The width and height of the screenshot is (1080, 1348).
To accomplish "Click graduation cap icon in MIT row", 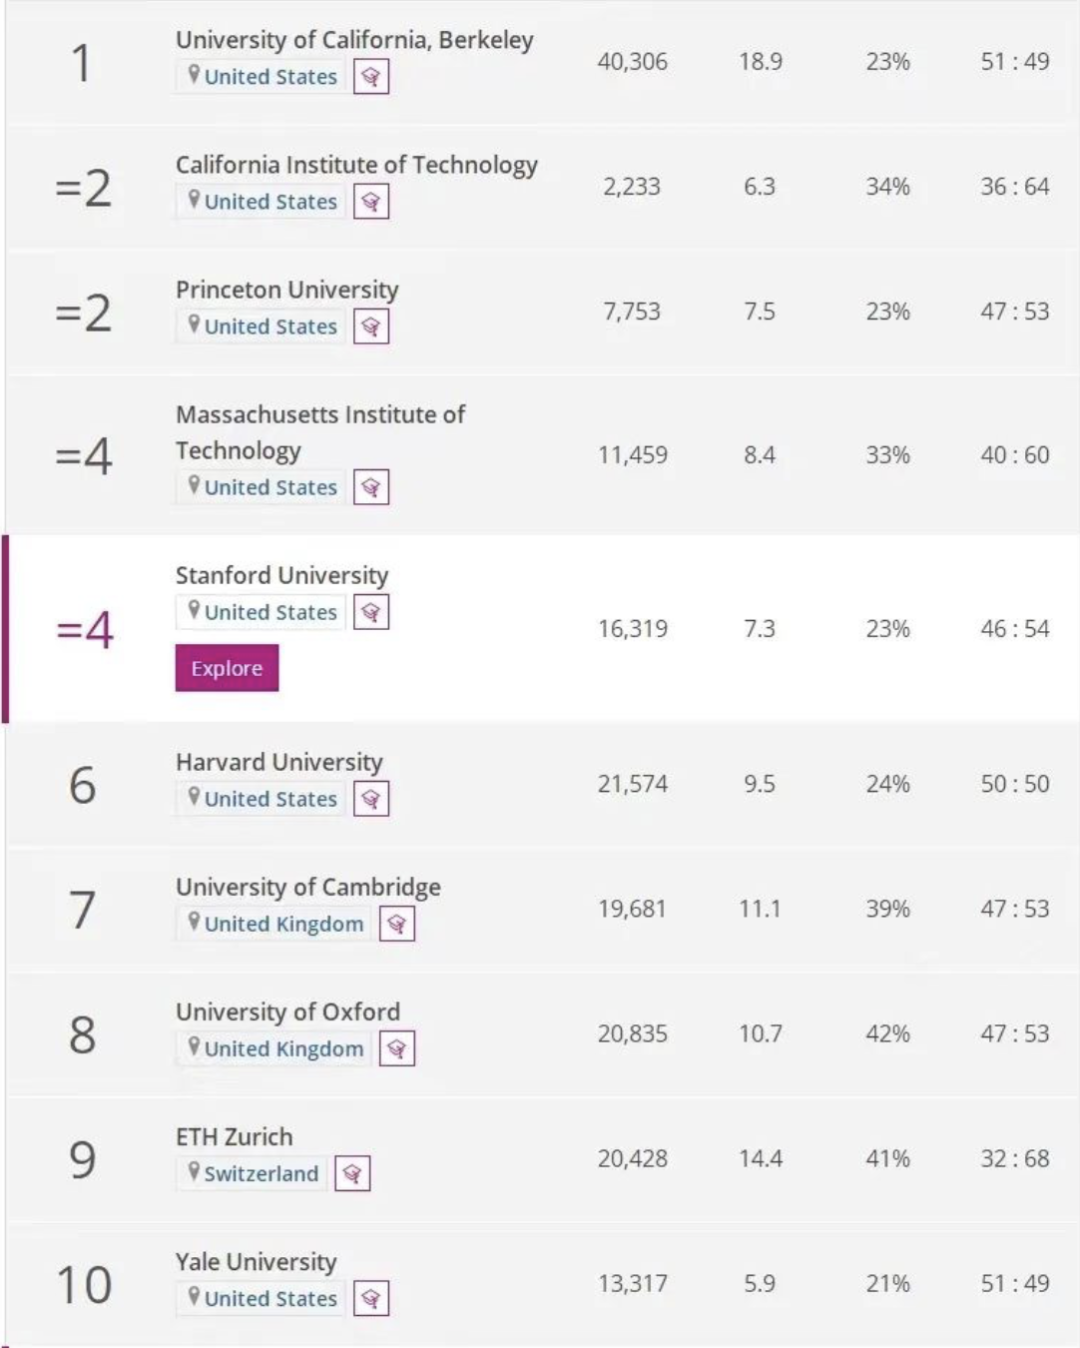I will (371, 488).
